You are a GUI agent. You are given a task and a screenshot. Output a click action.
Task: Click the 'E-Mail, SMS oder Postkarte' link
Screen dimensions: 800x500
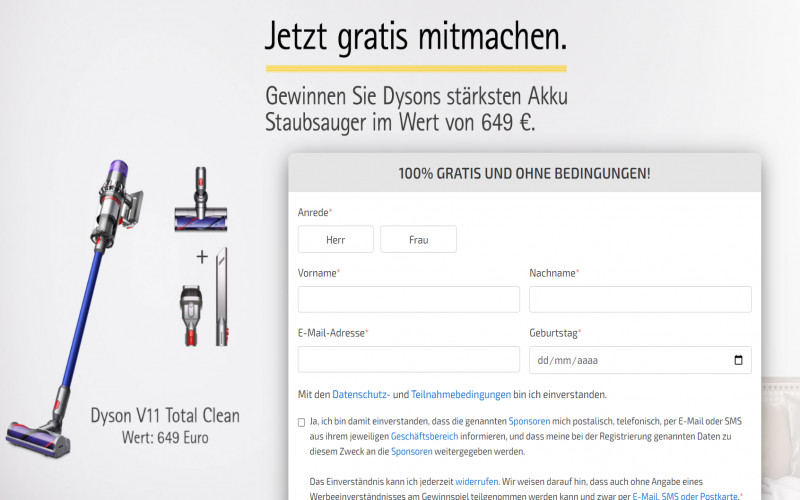coord(685,496)
